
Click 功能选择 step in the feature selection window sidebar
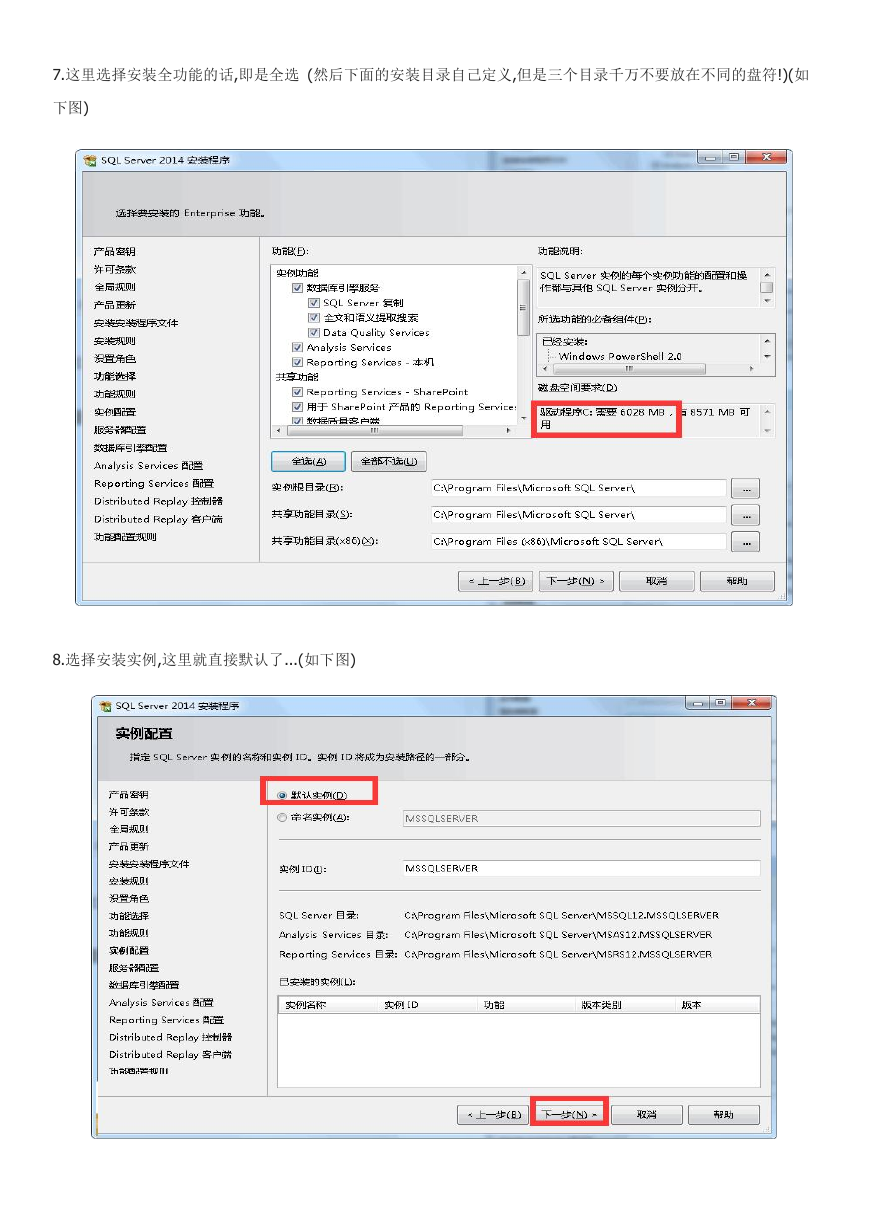pos(114,376)
